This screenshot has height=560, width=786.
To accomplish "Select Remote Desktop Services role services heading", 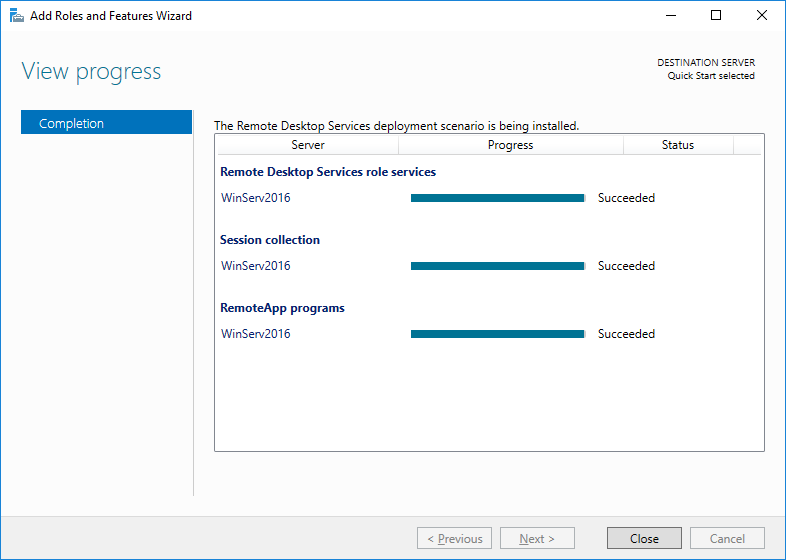I will coord(327,172).
